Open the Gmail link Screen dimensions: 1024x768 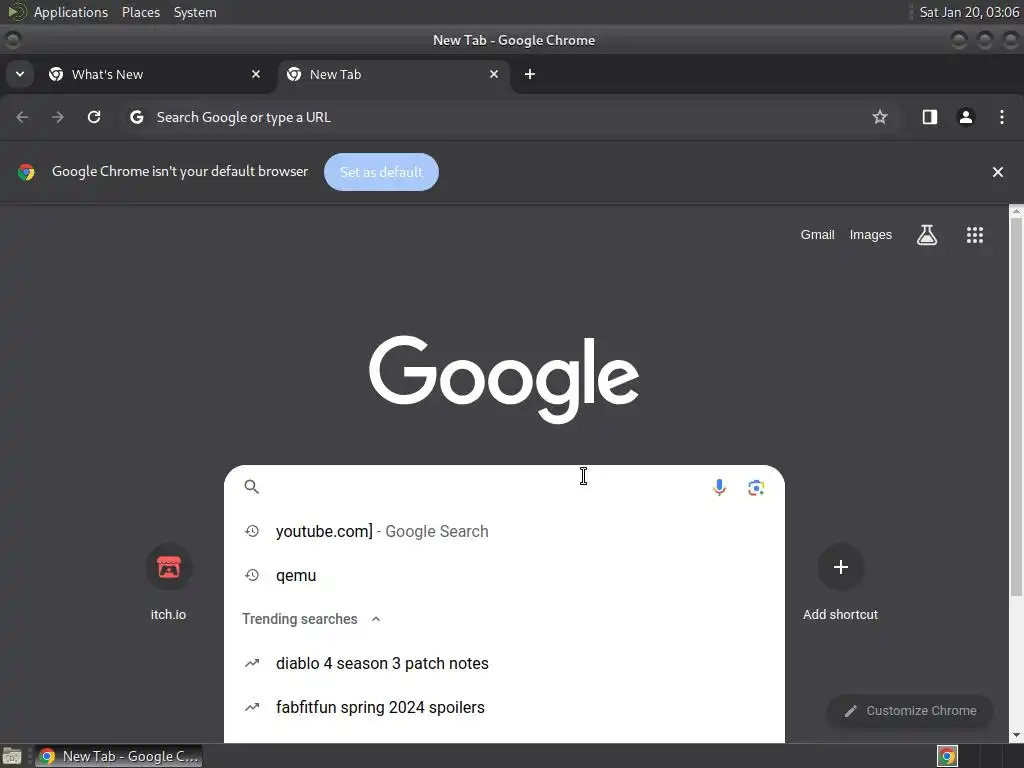(817, 234)
